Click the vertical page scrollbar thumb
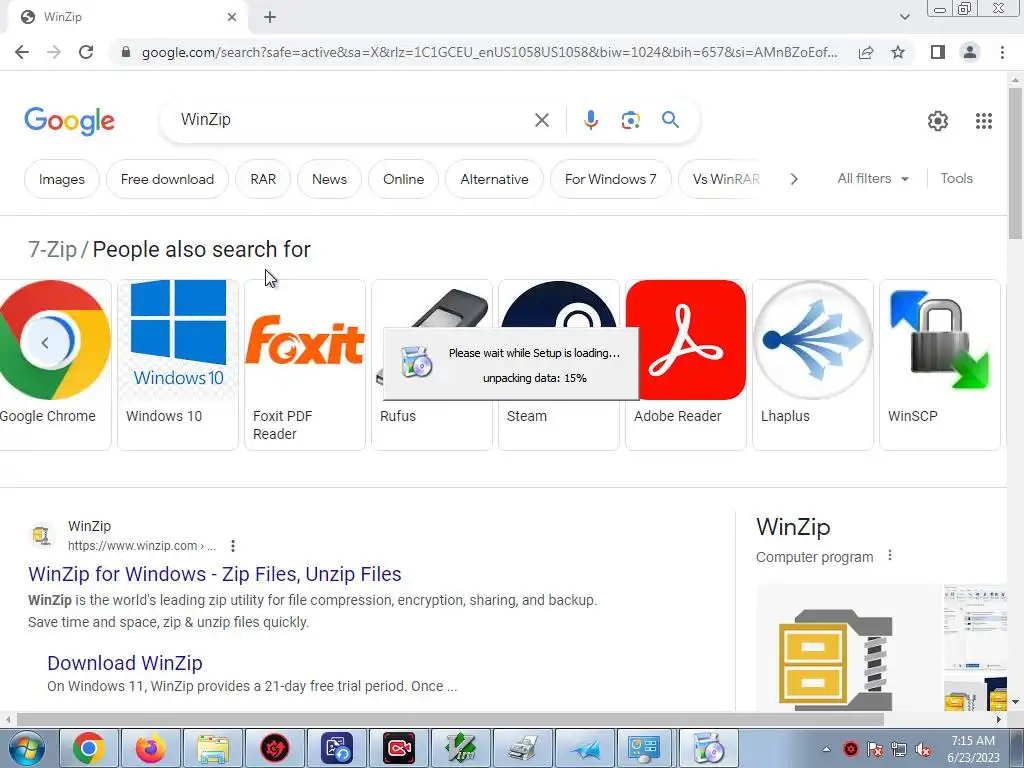 coord(1015,163)
